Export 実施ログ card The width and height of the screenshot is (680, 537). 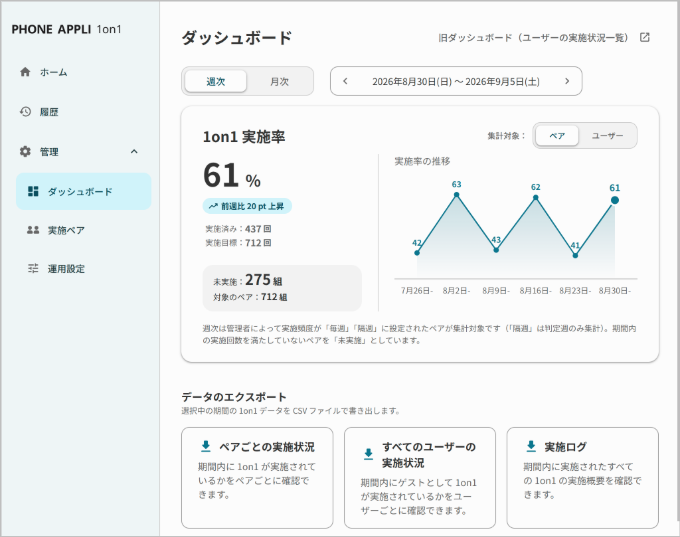coord(582,478)
